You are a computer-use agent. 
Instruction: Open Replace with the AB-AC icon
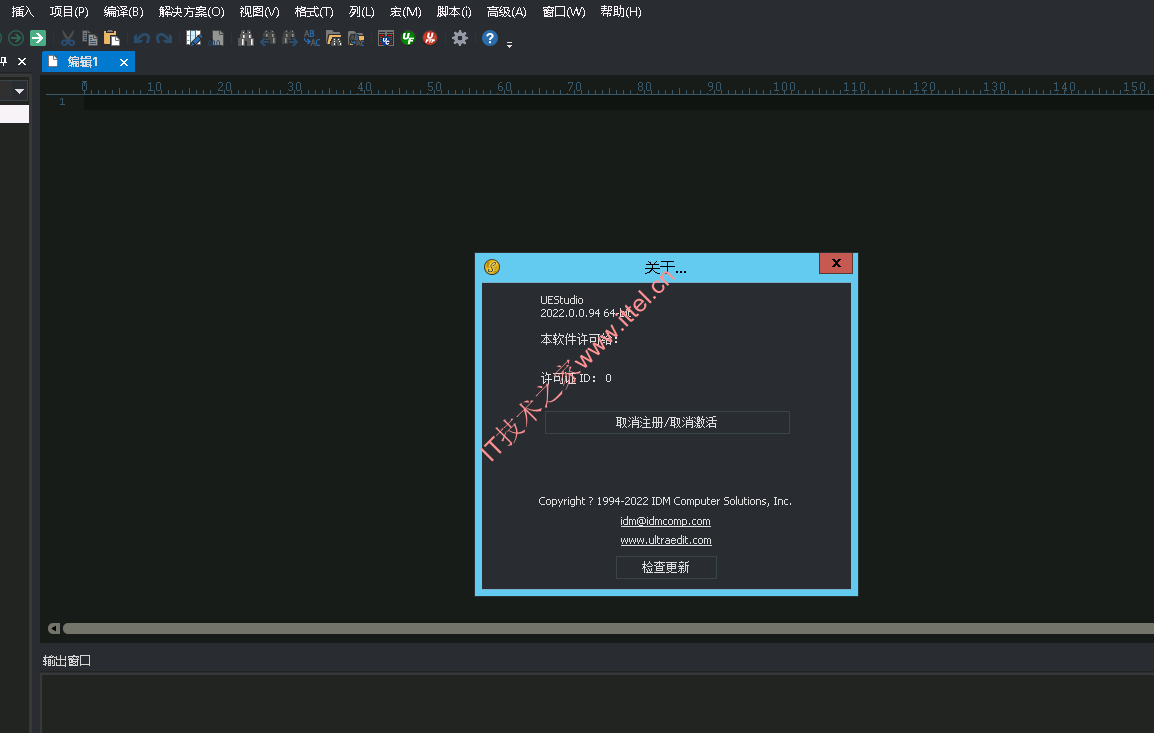(x=312, y=38)
